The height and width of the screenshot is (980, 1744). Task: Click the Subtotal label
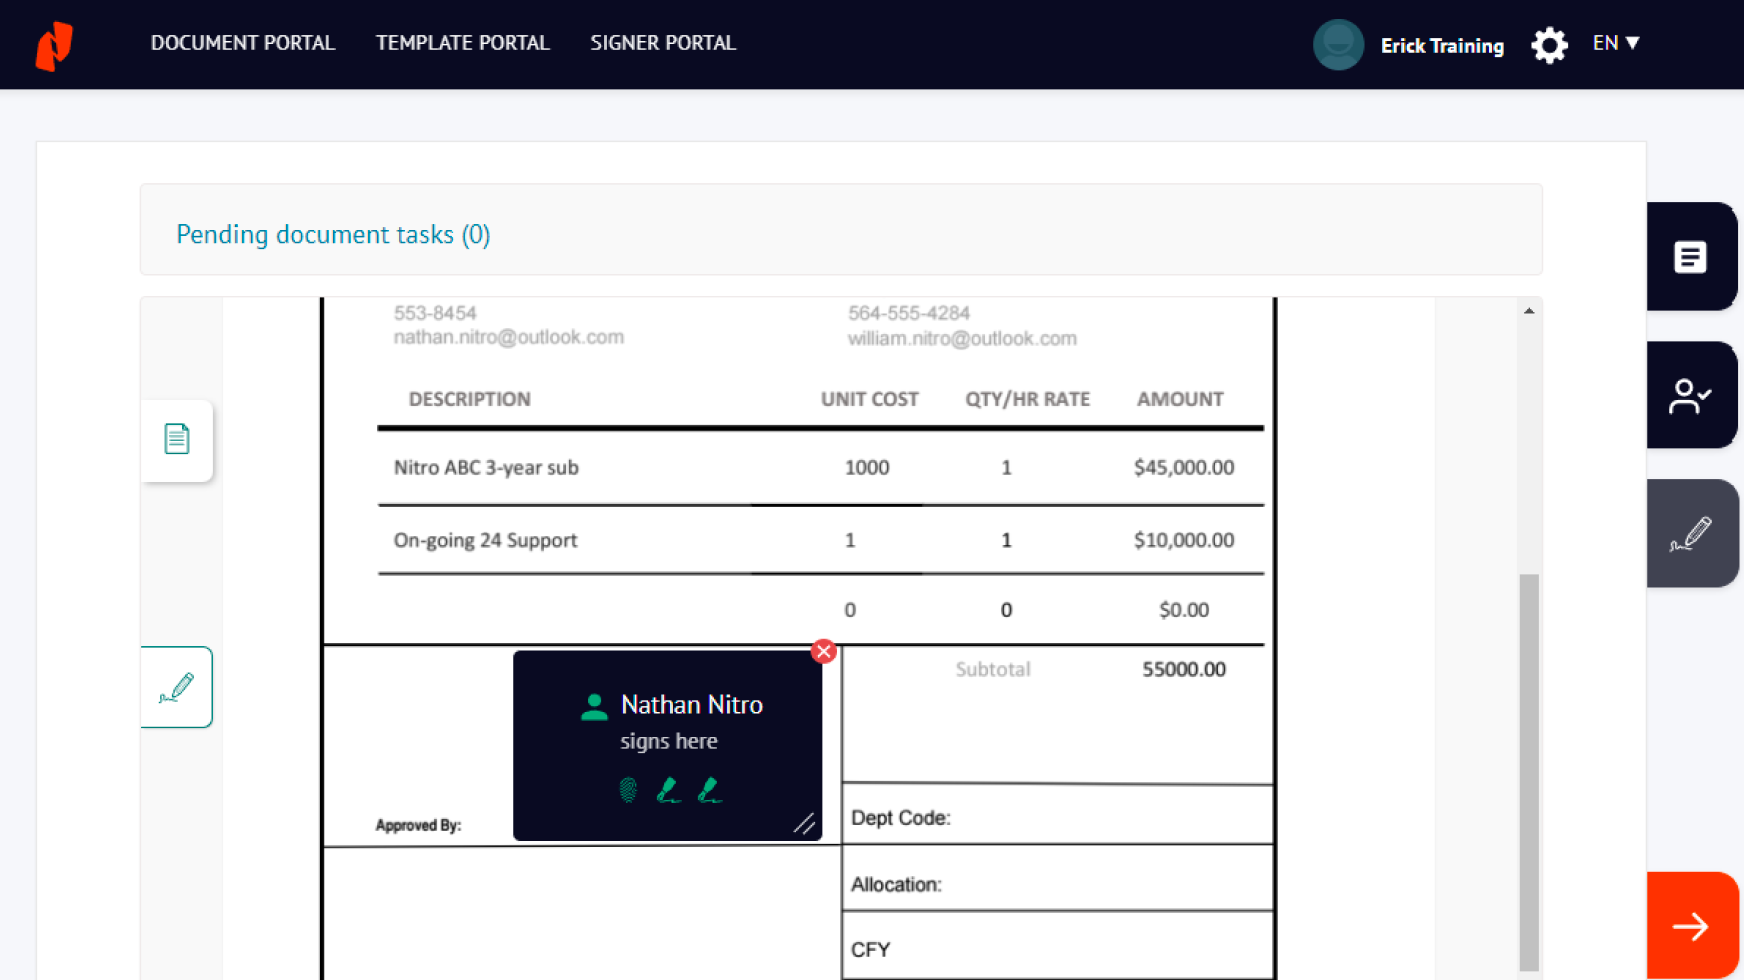tap(993, 669)
